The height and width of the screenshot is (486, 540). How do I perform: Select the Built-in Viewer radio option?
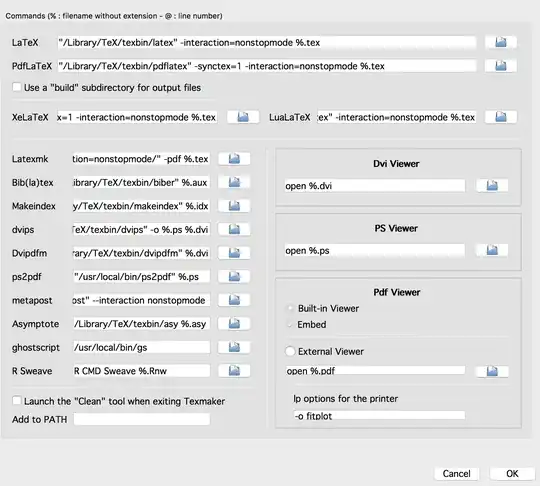coord(290,308)
